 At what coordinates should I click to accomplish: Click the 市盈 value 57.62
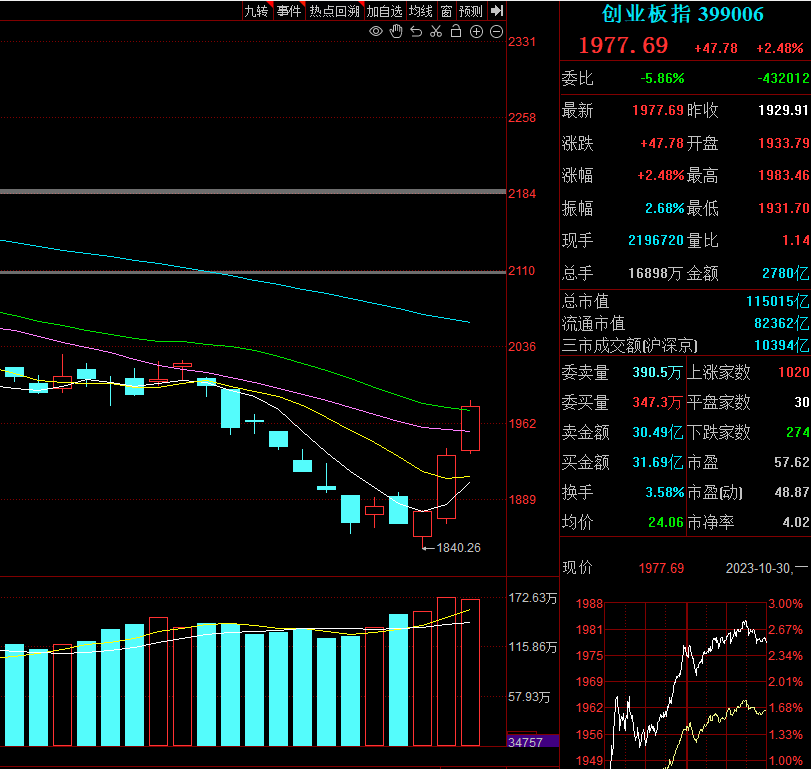791,462
